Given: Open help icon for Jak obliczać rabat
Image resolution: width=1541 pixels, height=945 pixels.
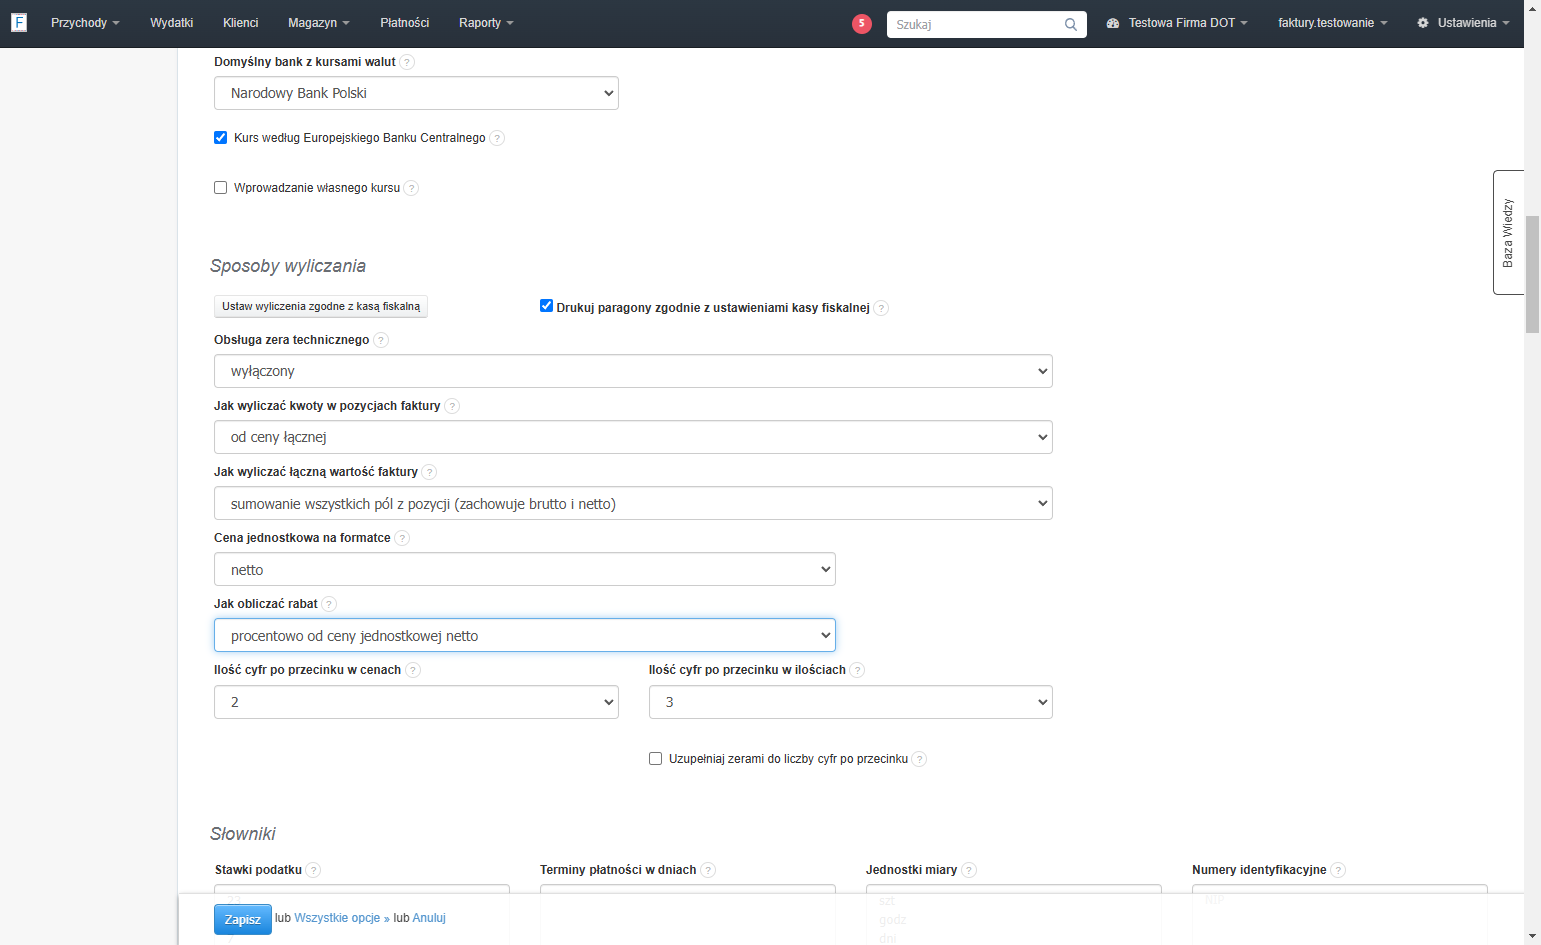Looking at the screenshot, I should [329, 604].
